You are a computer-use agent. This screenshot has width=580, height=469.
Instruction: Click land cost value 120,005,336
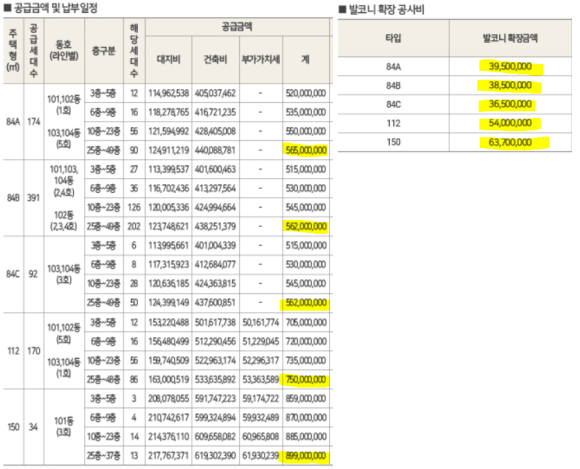pyautogui.click(x=169, y=207)
